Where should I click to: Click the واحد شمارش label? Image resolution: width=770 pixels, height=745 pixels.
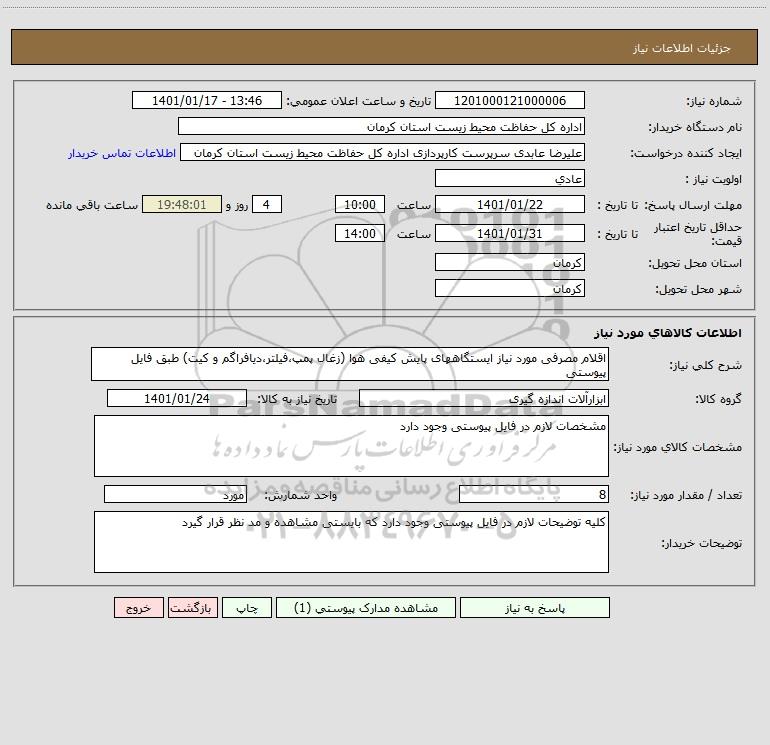[x=301, y=496]
